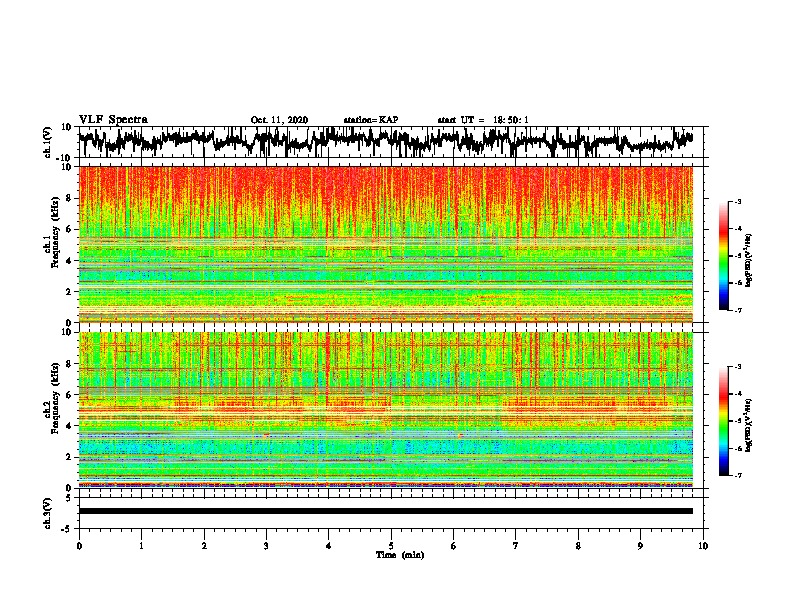Click the 'VLF Spectra' plot title
Image resolution: width=792 pixels, height=612 pixels.
pyautogui.click(x=113, y=120)
